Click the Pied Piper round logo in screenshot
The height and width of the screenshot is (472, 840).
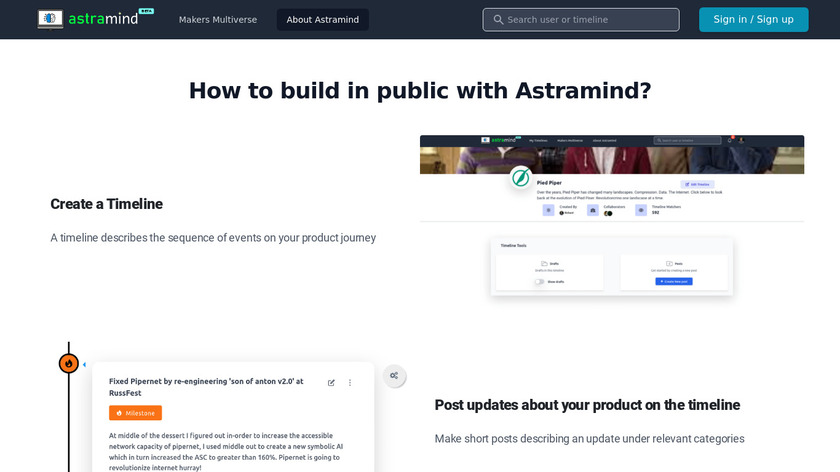pyautogui.click(x=521, y=177)
